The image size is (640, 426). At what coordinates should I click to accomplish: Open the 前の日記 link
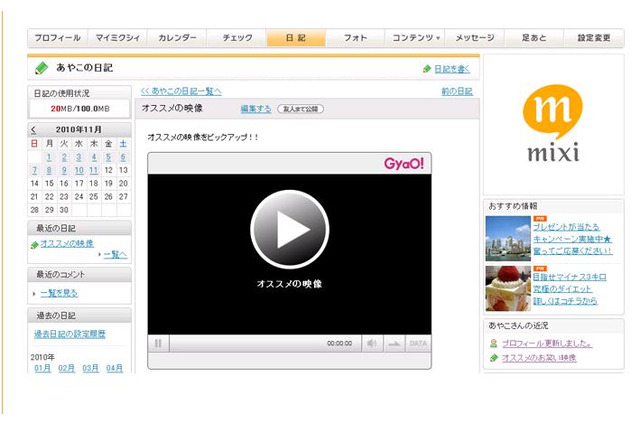pos(457,91)
